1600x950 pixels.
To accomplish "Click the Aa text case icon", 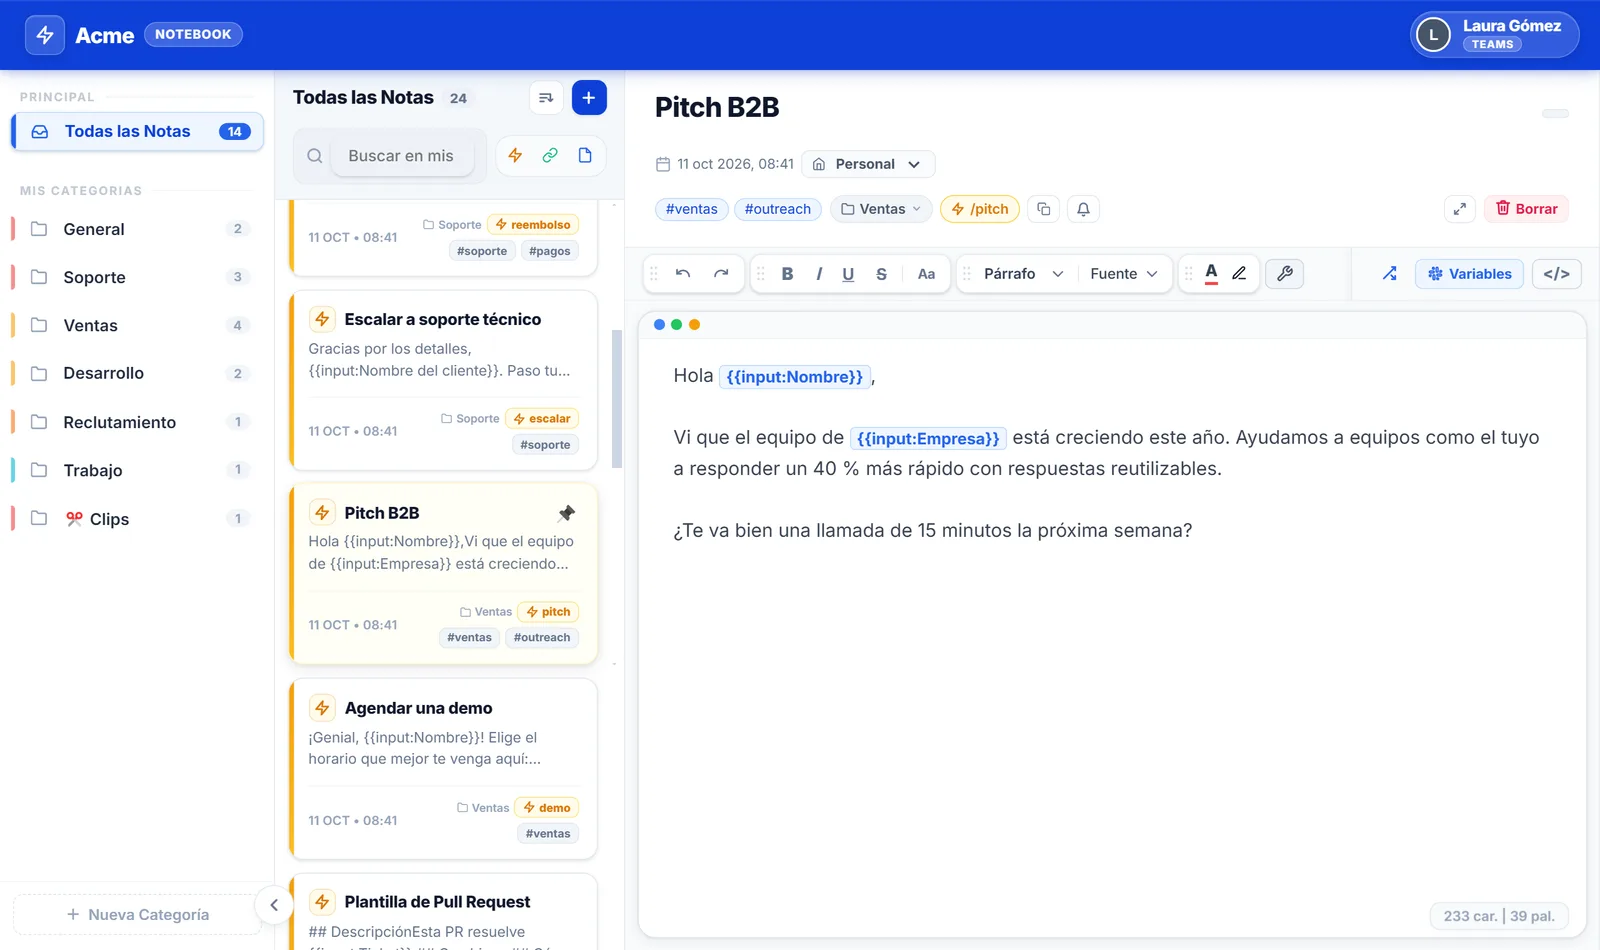I will pyautogui.click(x=926, y=274).
